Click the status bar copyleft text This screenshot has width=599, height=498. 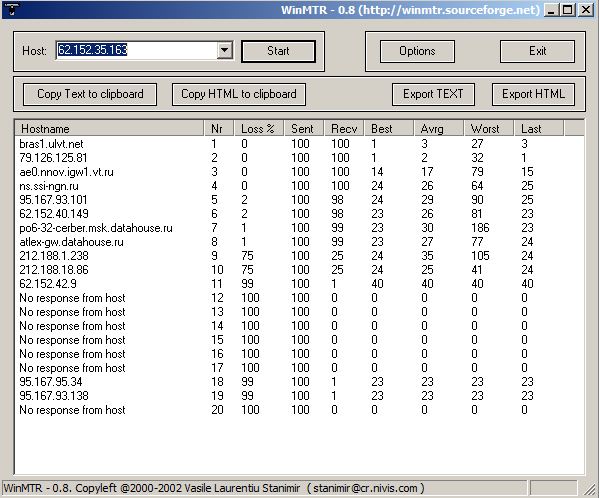point(214,488)
